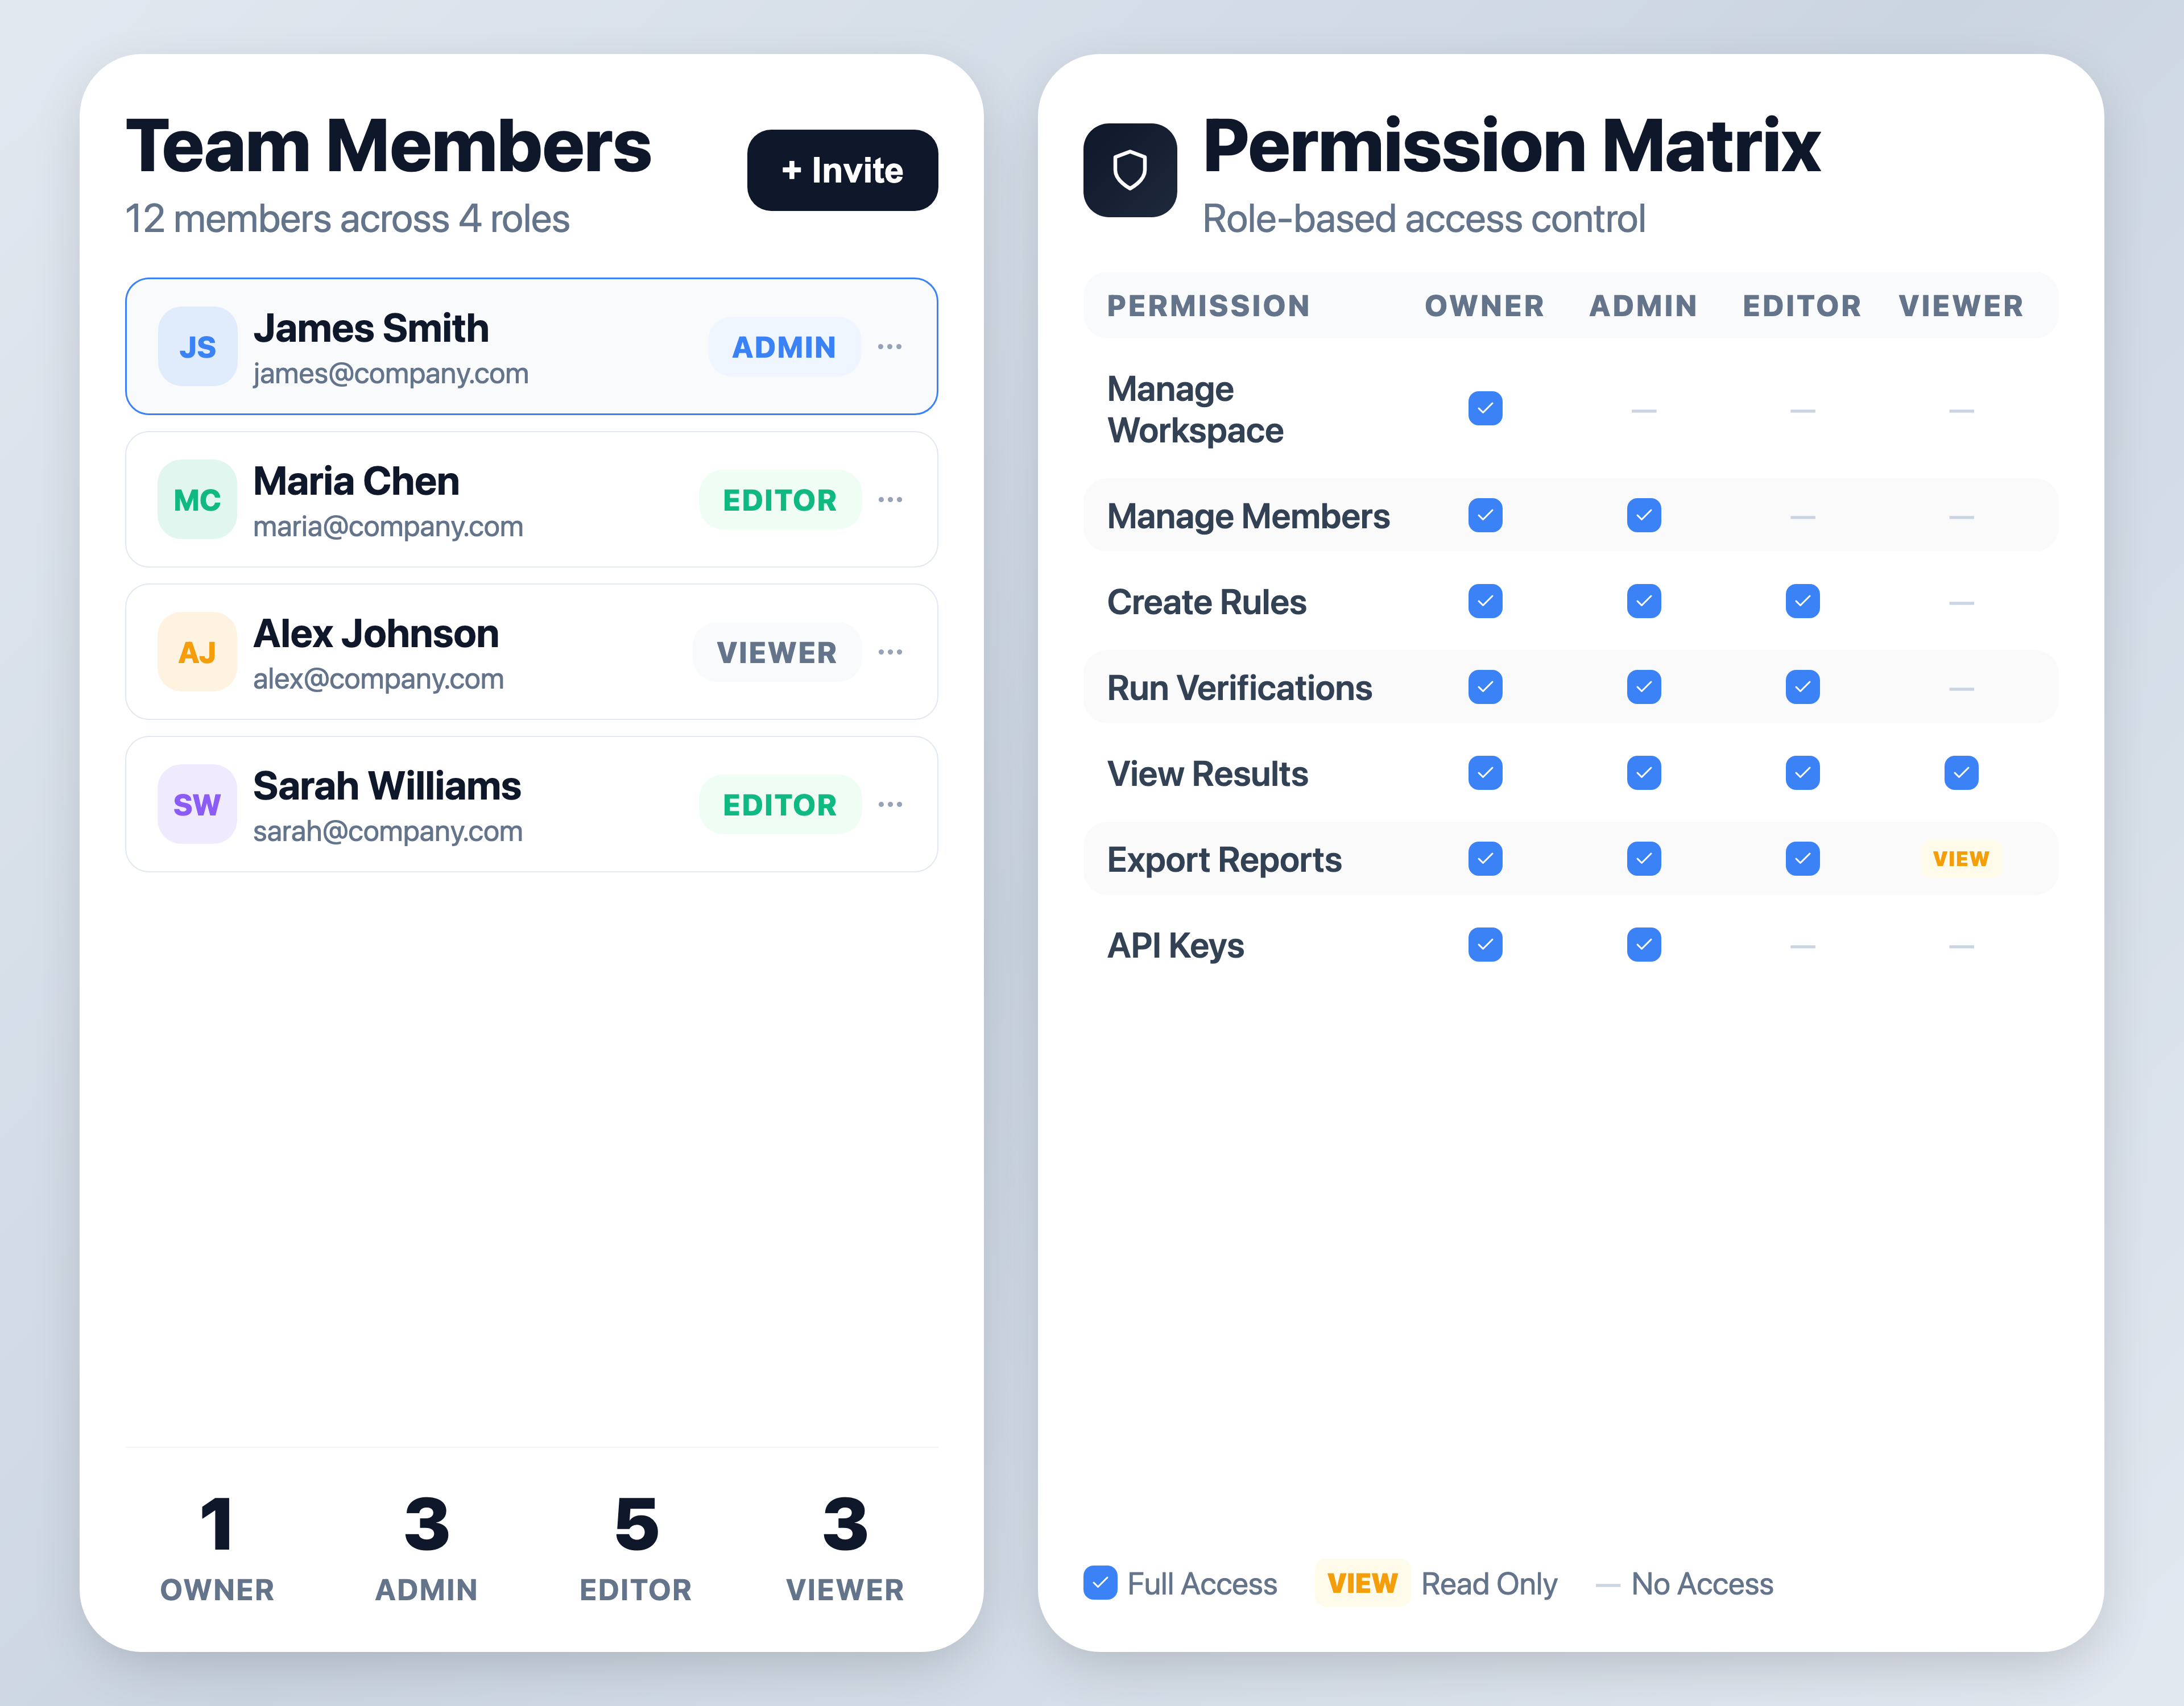Select Alex Johnson's AJ avatar
The width and height of the screenshot is (2184, 1706).
pos(197,651)
